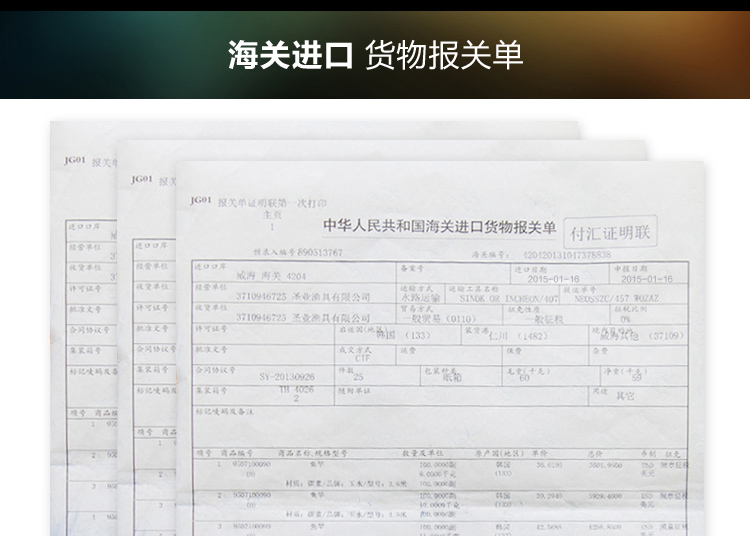Select the 申报日期 value 2015-01-16
The image size is (750, 536).
point(647,279)
